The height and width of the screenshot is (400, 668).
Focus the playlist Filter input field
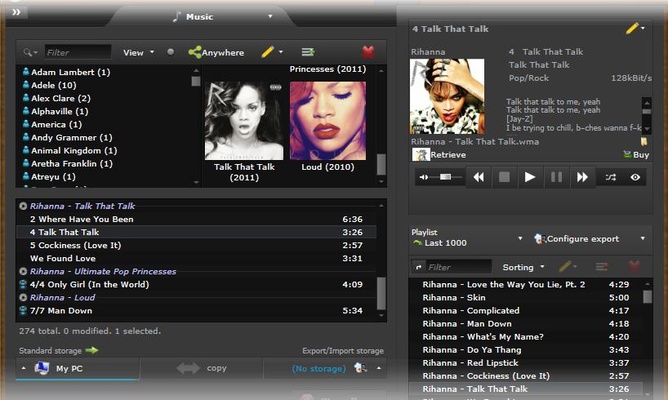(459, 267)
